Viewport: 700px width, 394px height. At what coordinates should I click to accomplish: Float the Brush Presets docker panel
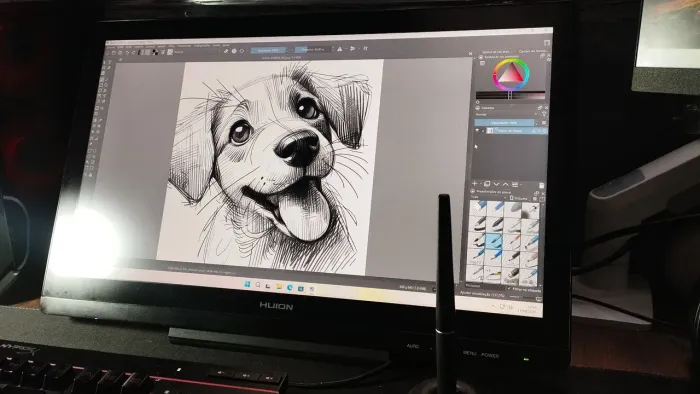(x=537, y=193)
